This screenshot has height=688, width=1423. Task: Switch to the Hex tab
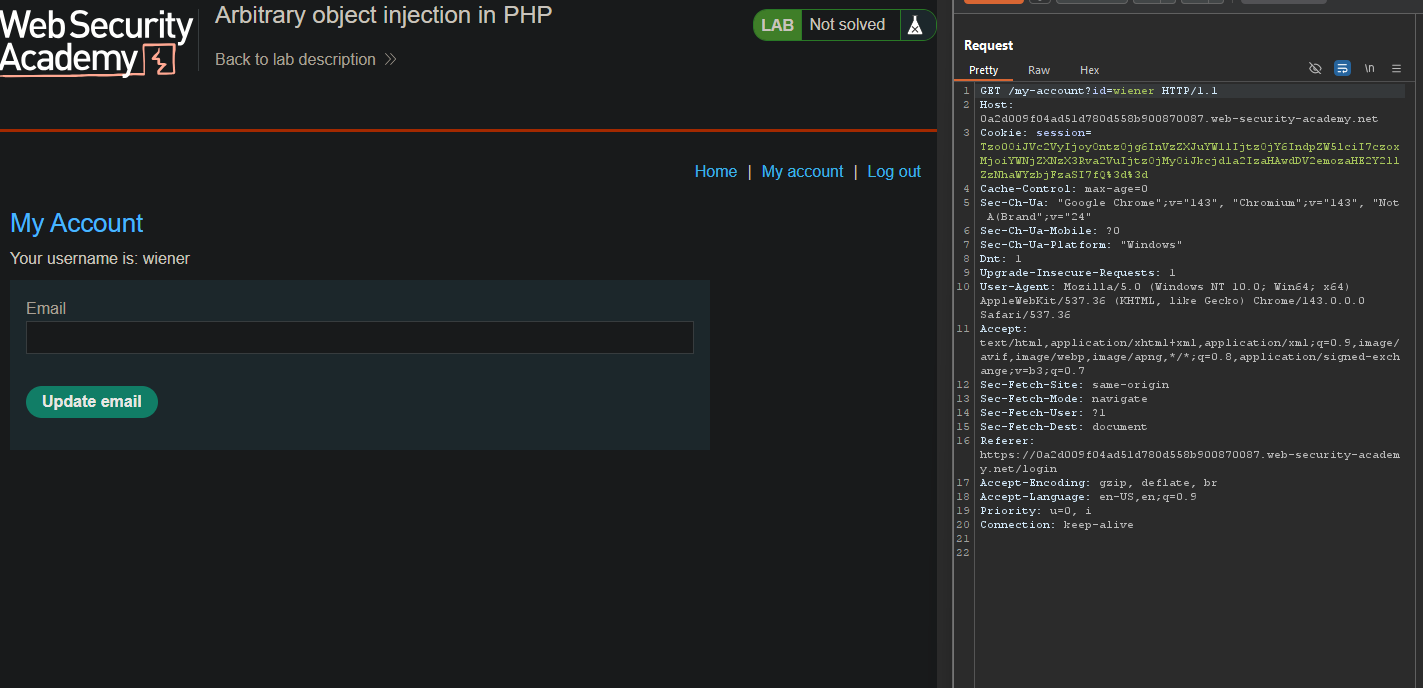(1090, 70)
